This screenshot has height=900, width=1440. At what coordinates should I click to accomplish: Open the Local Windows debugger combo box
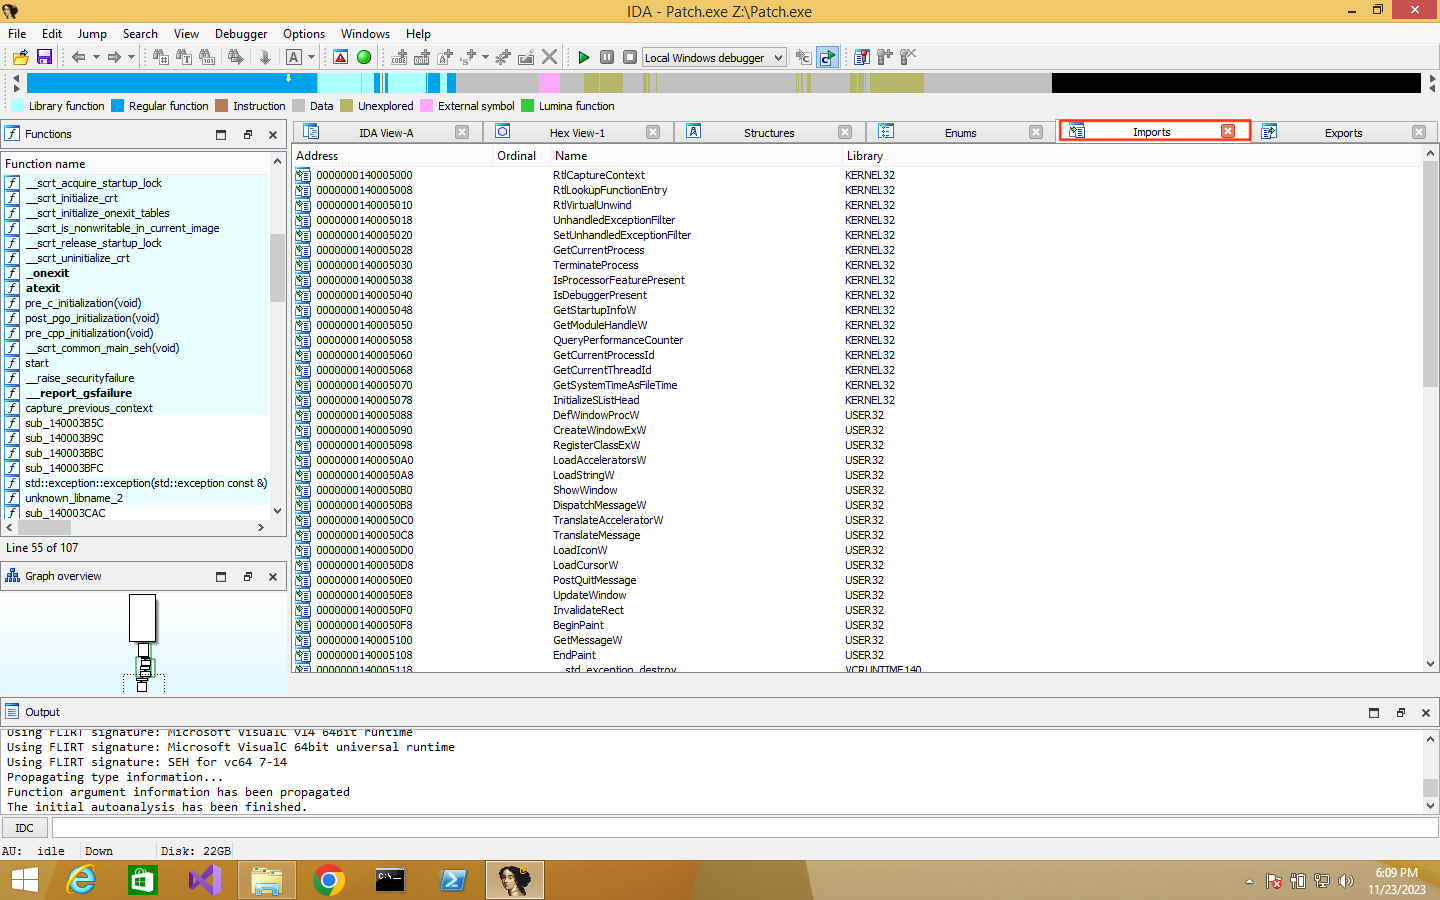(714, 57)
